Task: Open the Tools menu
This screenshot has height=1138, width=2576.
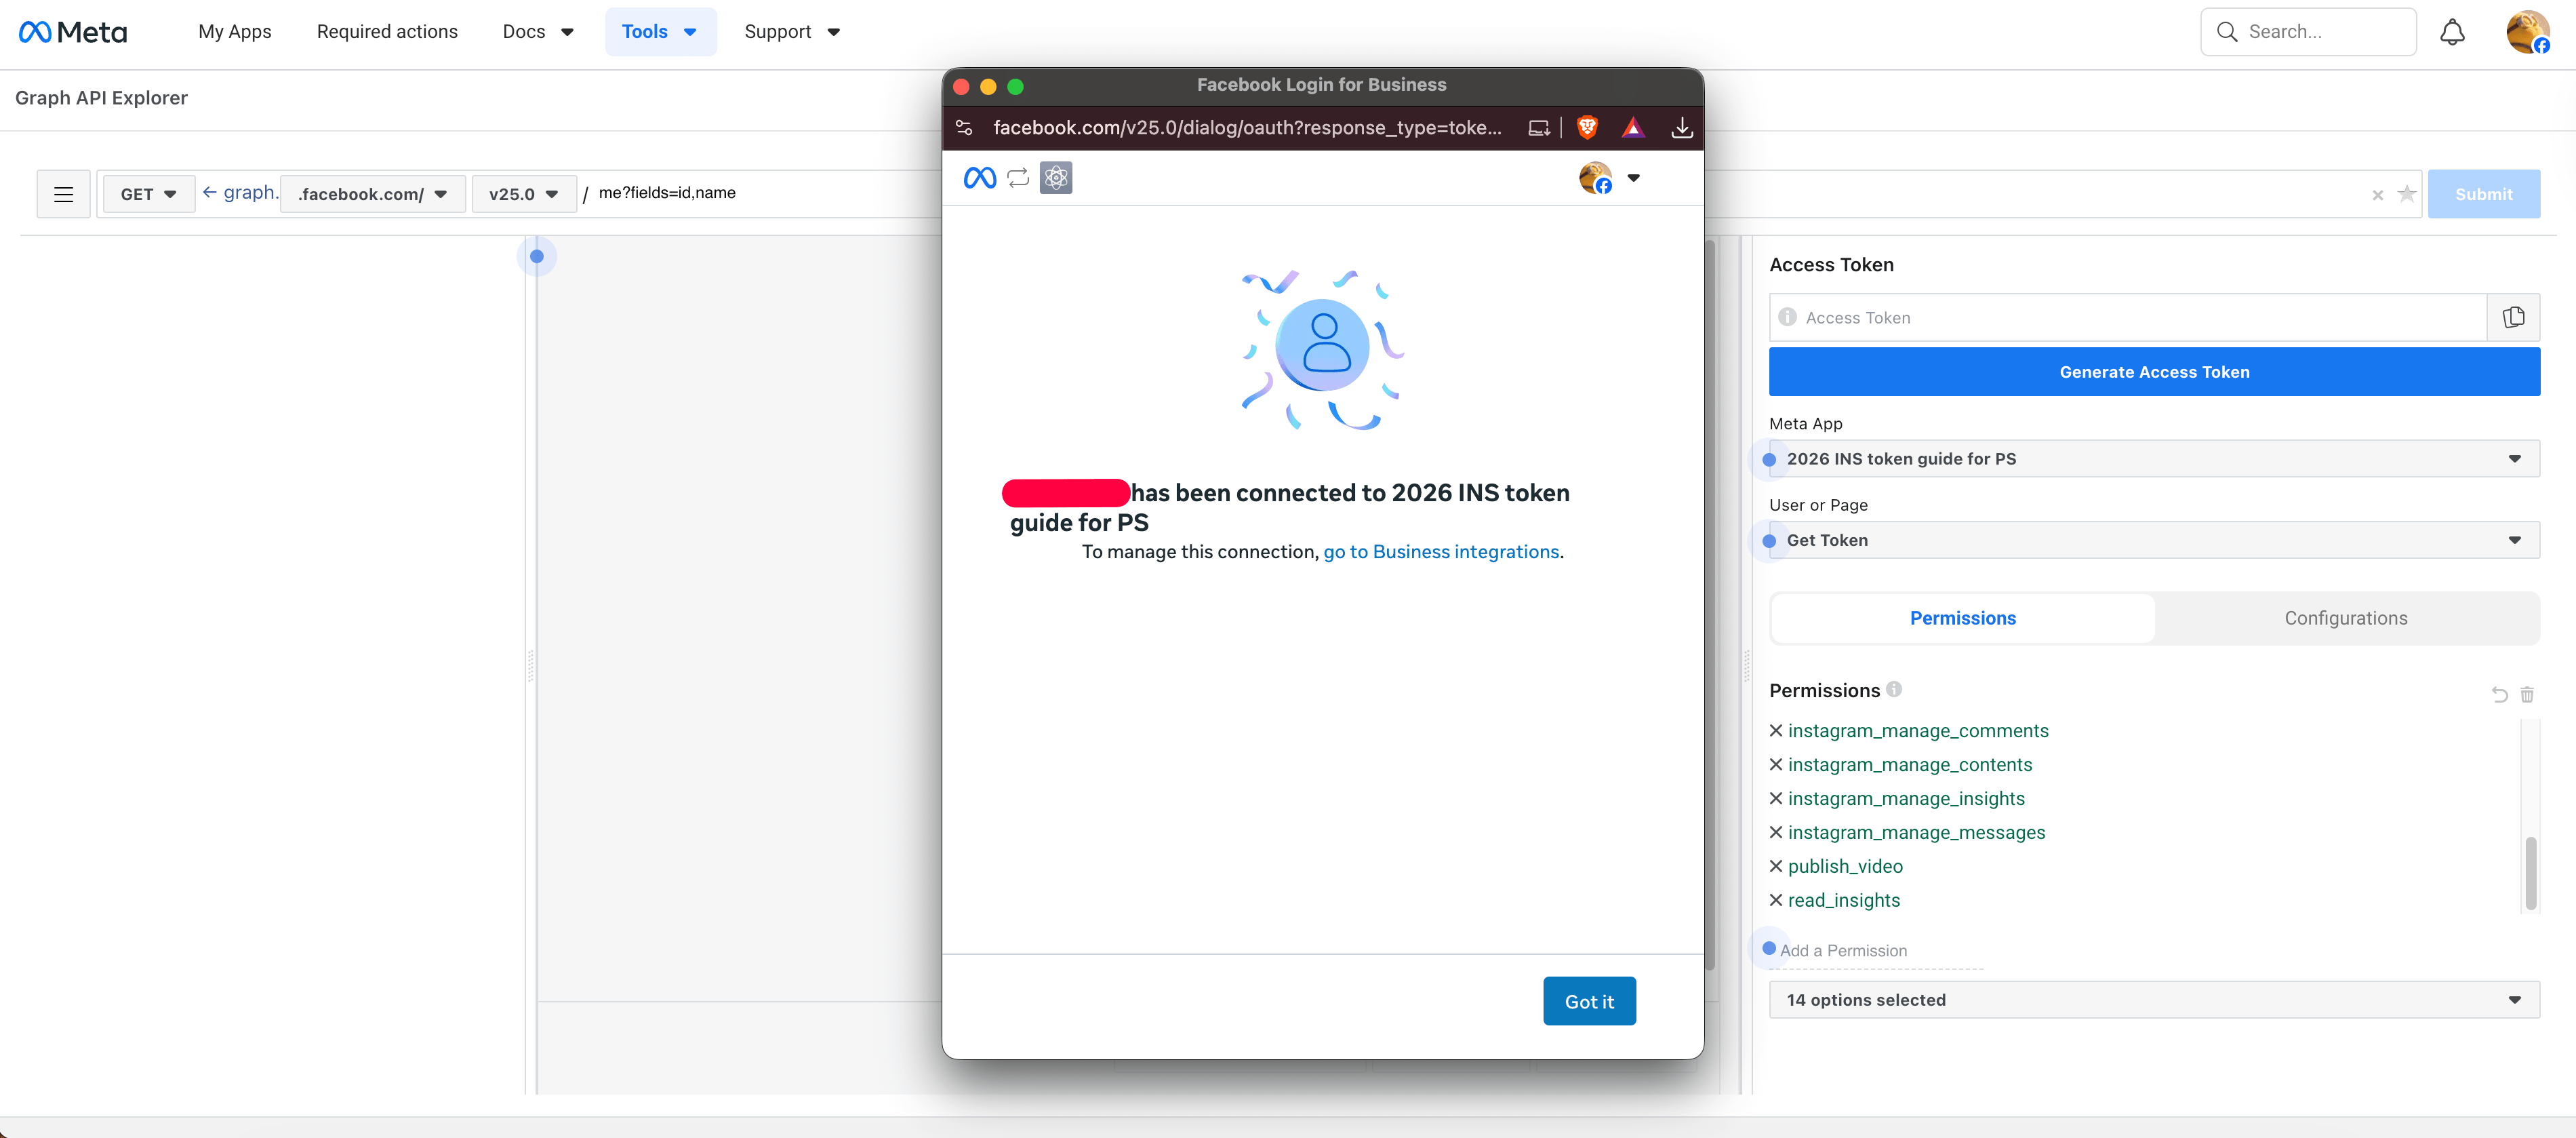Action: 660,32
